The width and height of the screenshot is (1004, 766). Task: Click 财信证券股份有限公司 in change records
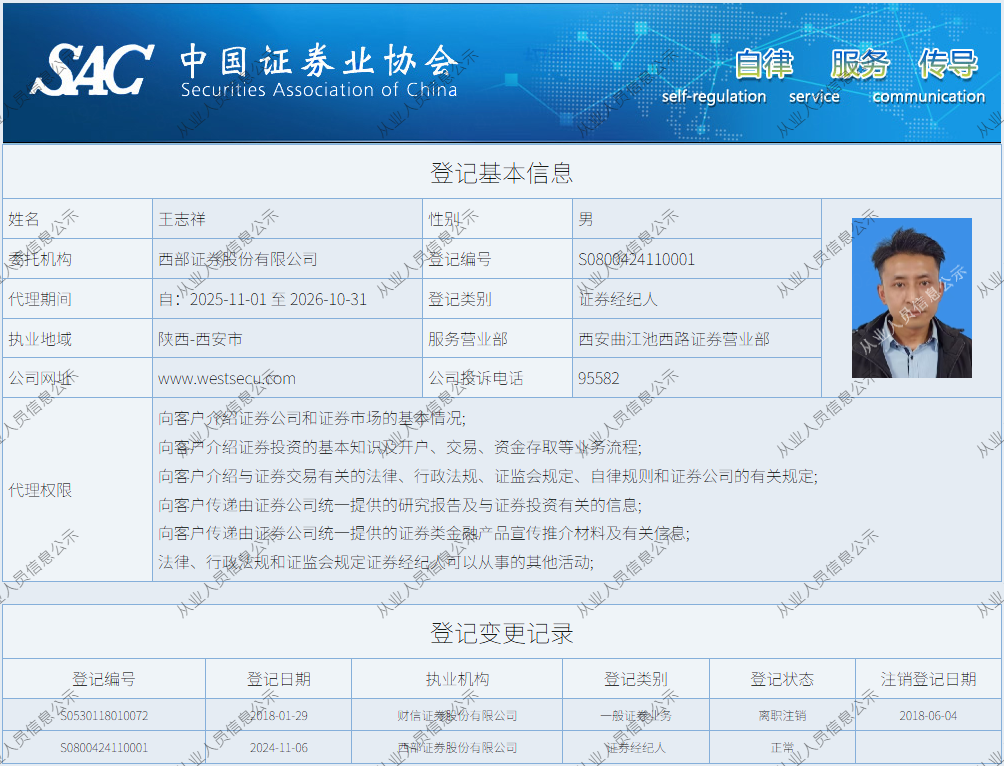coord(457,716)
